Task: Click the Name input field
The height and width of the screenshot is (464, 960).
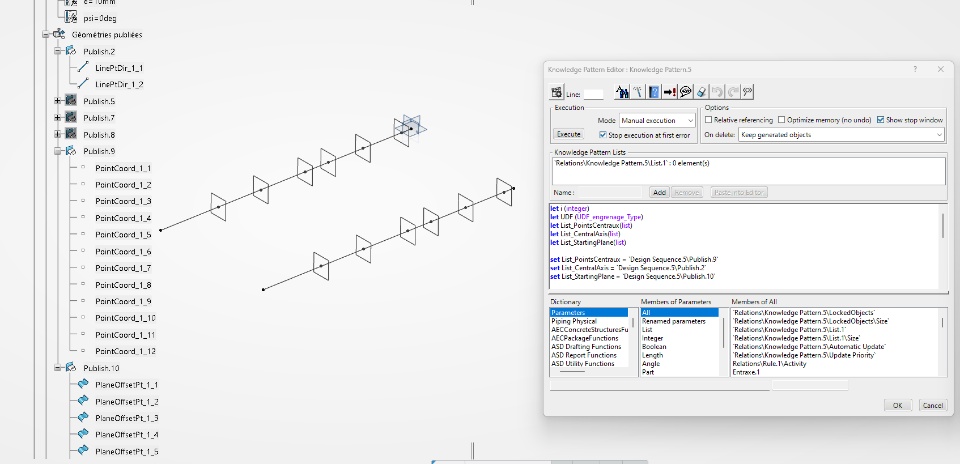Action: pyautogui.click(x=609, y=192)
